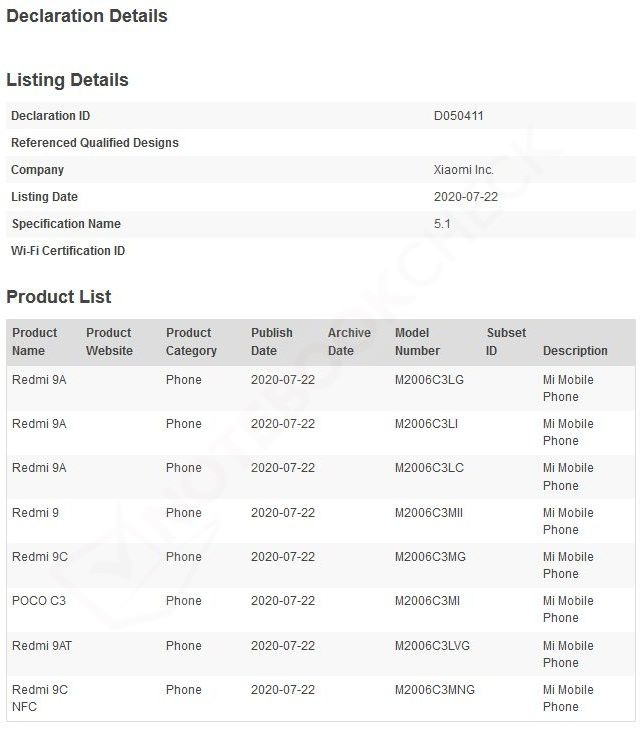Select the Description column header

point(575,351)
